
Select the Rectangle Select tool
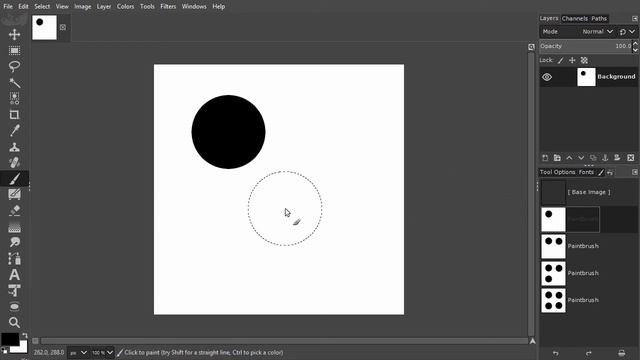[x=14, y=51]
